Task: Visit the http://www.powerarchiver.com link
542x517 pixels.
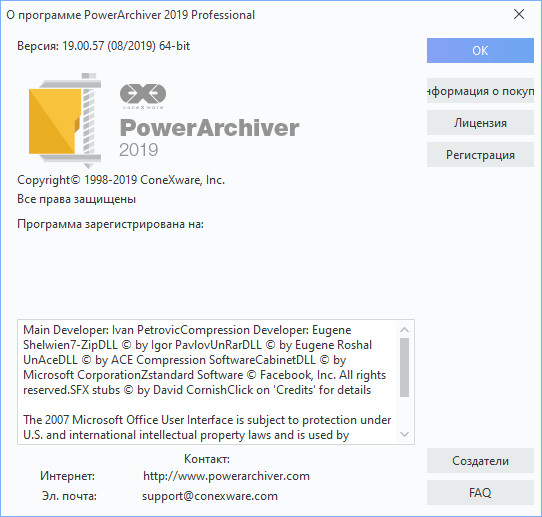Action: (226, 476)
